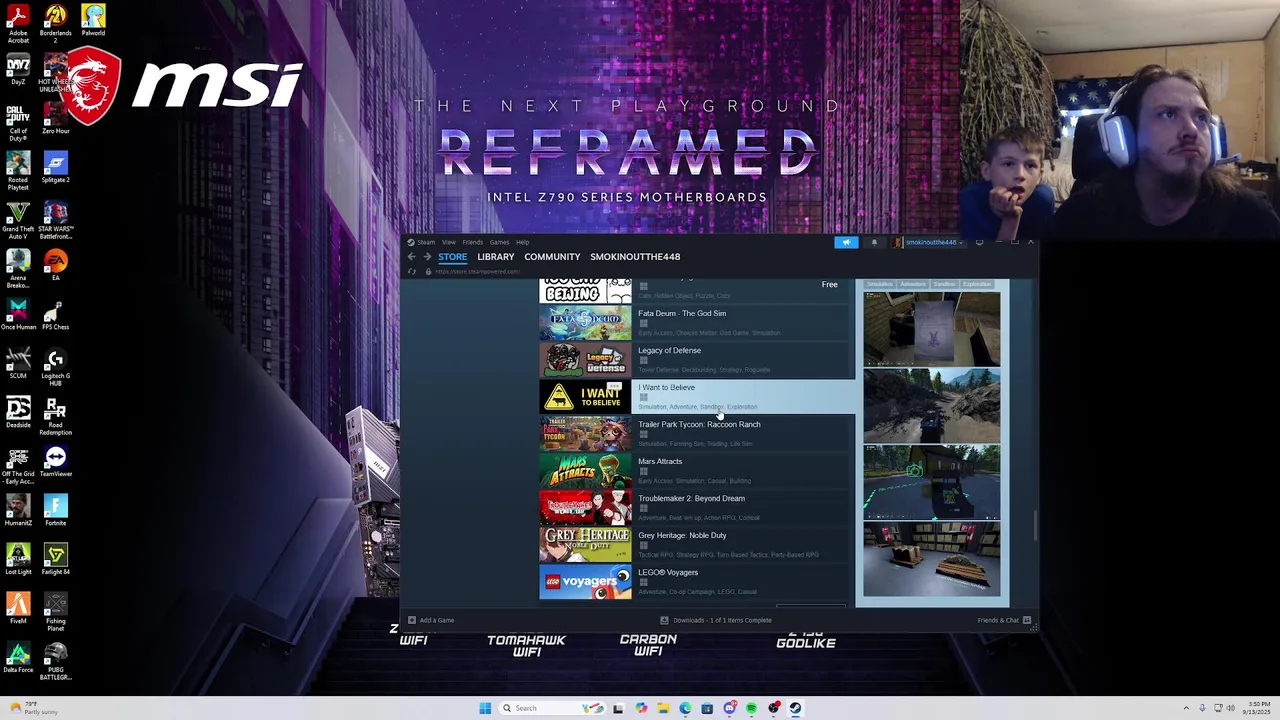Viewport: 1280px width, 720px height.
Task: Click the Exploration tag in preview panel
Action: pos(977,285)
